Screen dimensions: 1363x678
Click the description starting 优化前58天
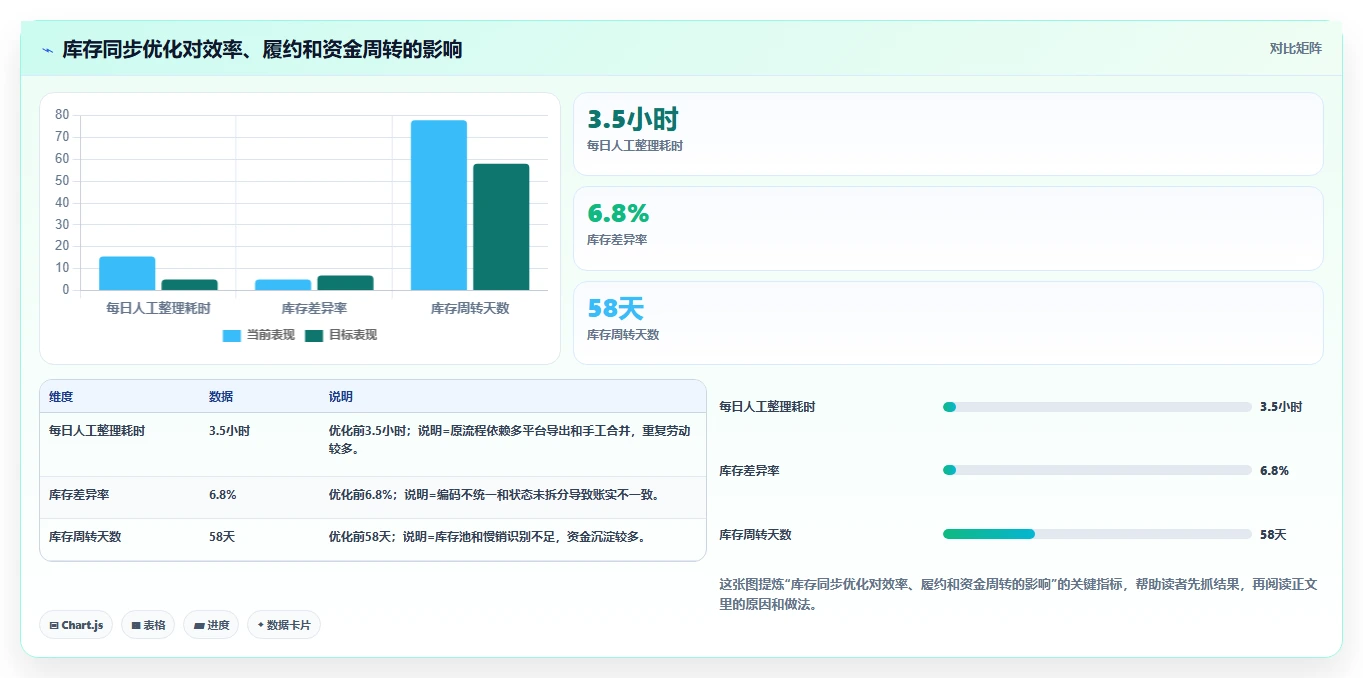(487, 537)
